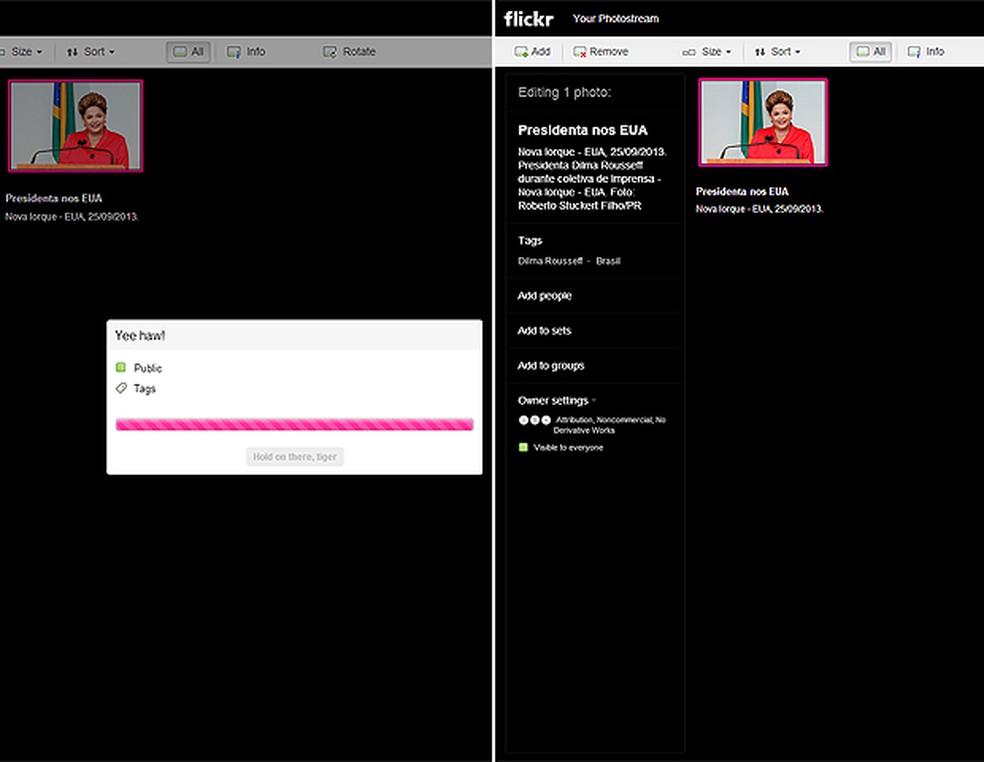Click the 'Hold on there, tiger' button

coord(295,457)
